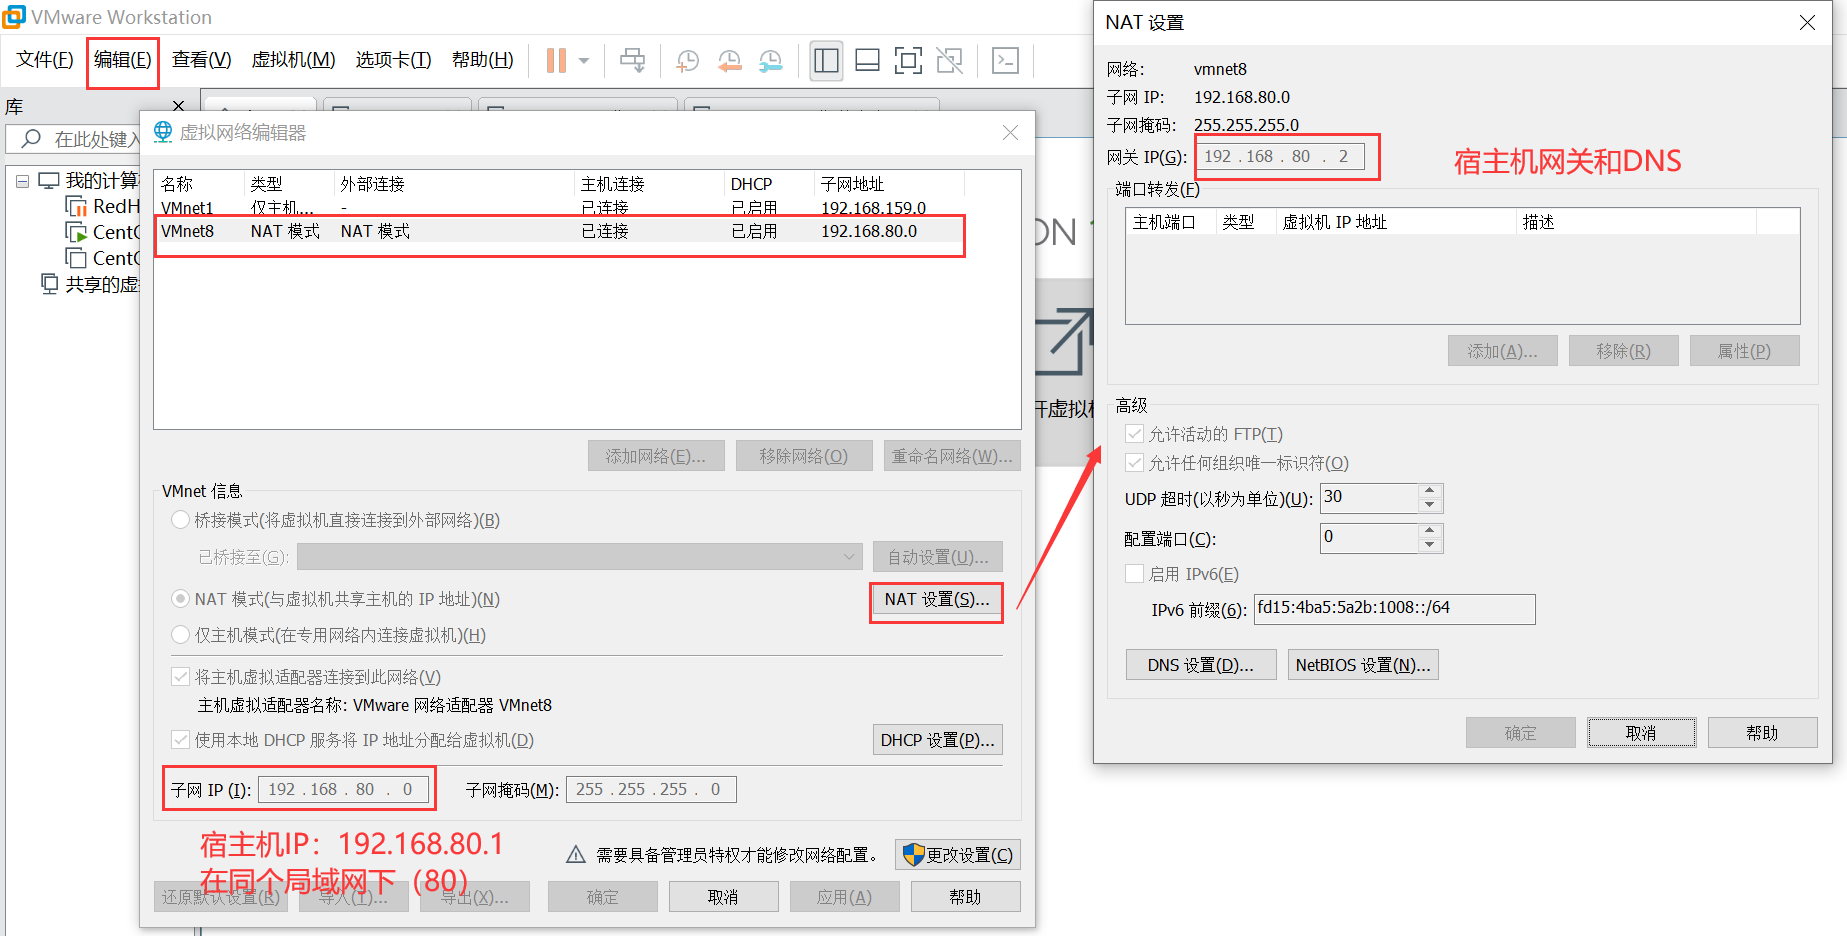The width and height of the screenshot is (1847, 936).
Task: Click the console view toolbar icon
Action: click(x=1005, y=61)
